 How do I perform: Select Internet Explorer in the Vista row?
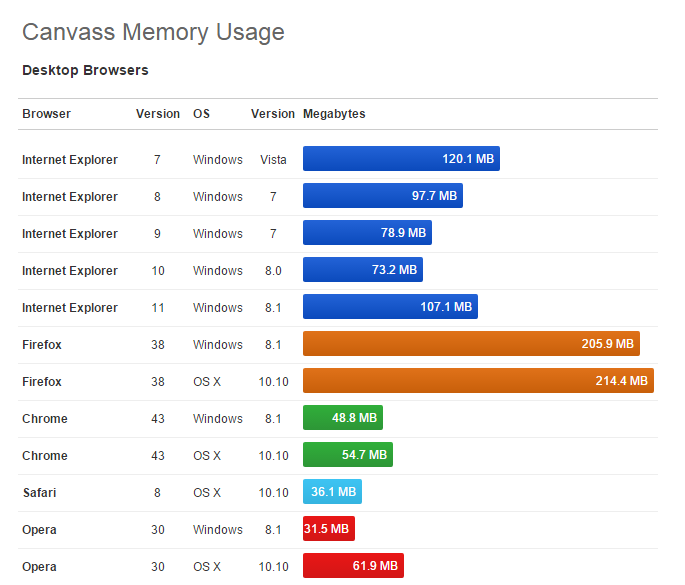(x=70, y=160)
